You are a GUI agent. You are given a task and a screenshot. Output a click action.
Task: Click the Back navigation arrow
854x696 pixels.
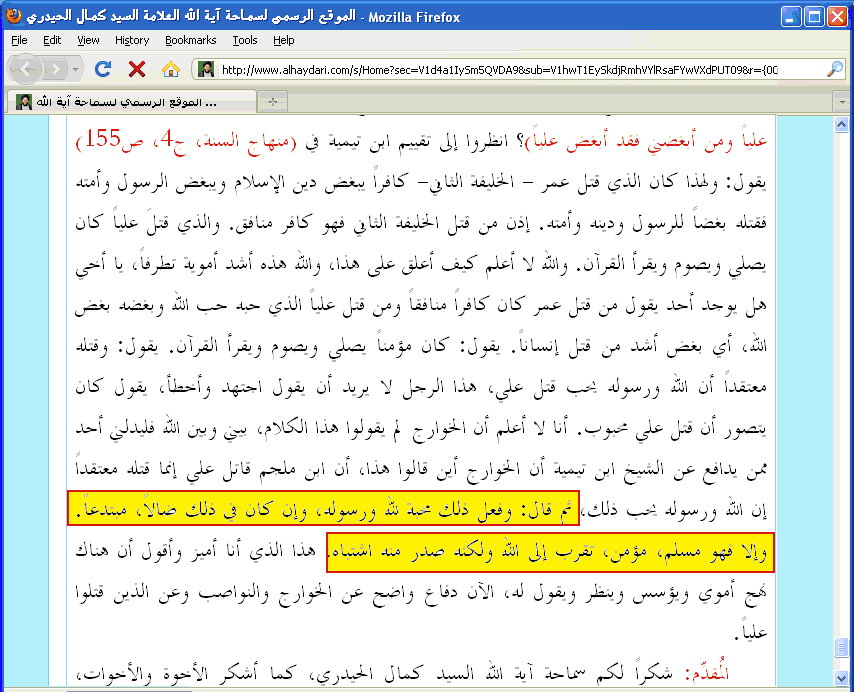(x=25, y=69)
